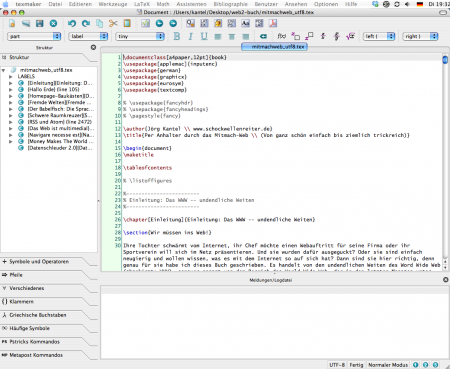Screen dimensions: 450x369
Task: Click the first round status bar icon
Action: click(416, 365)
